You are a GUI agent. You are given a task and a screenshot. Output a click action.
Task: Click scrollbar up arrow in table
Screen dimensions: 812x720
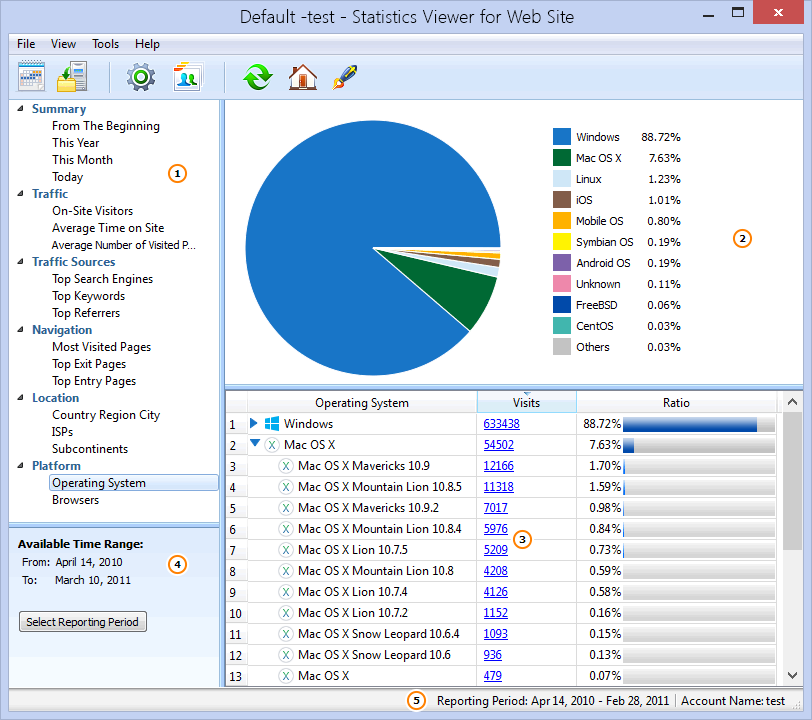pos(792,402)
